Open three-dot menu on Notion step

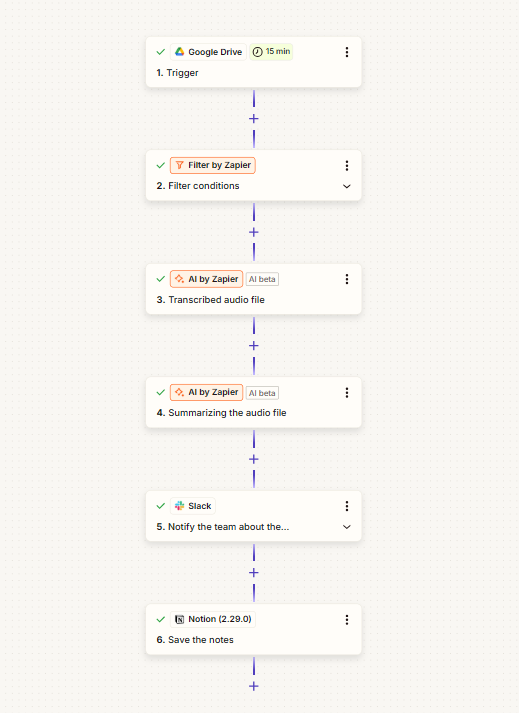pyautogui.click(x=347, y=620)
